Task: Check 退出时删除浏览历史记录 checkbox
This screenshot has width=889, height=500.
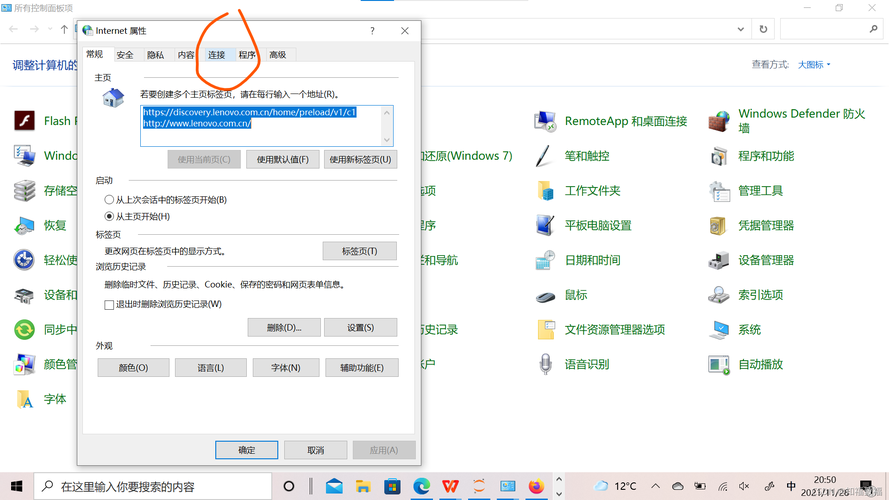Action: click(109, 304)
